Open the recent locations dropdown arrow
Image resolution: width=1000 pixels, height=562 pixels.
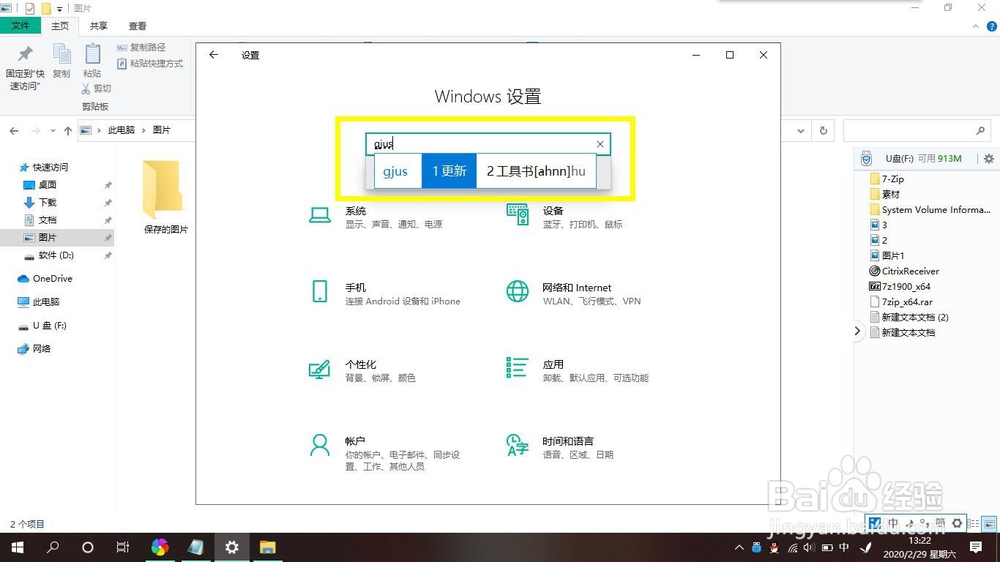click(x=52, y=131)
